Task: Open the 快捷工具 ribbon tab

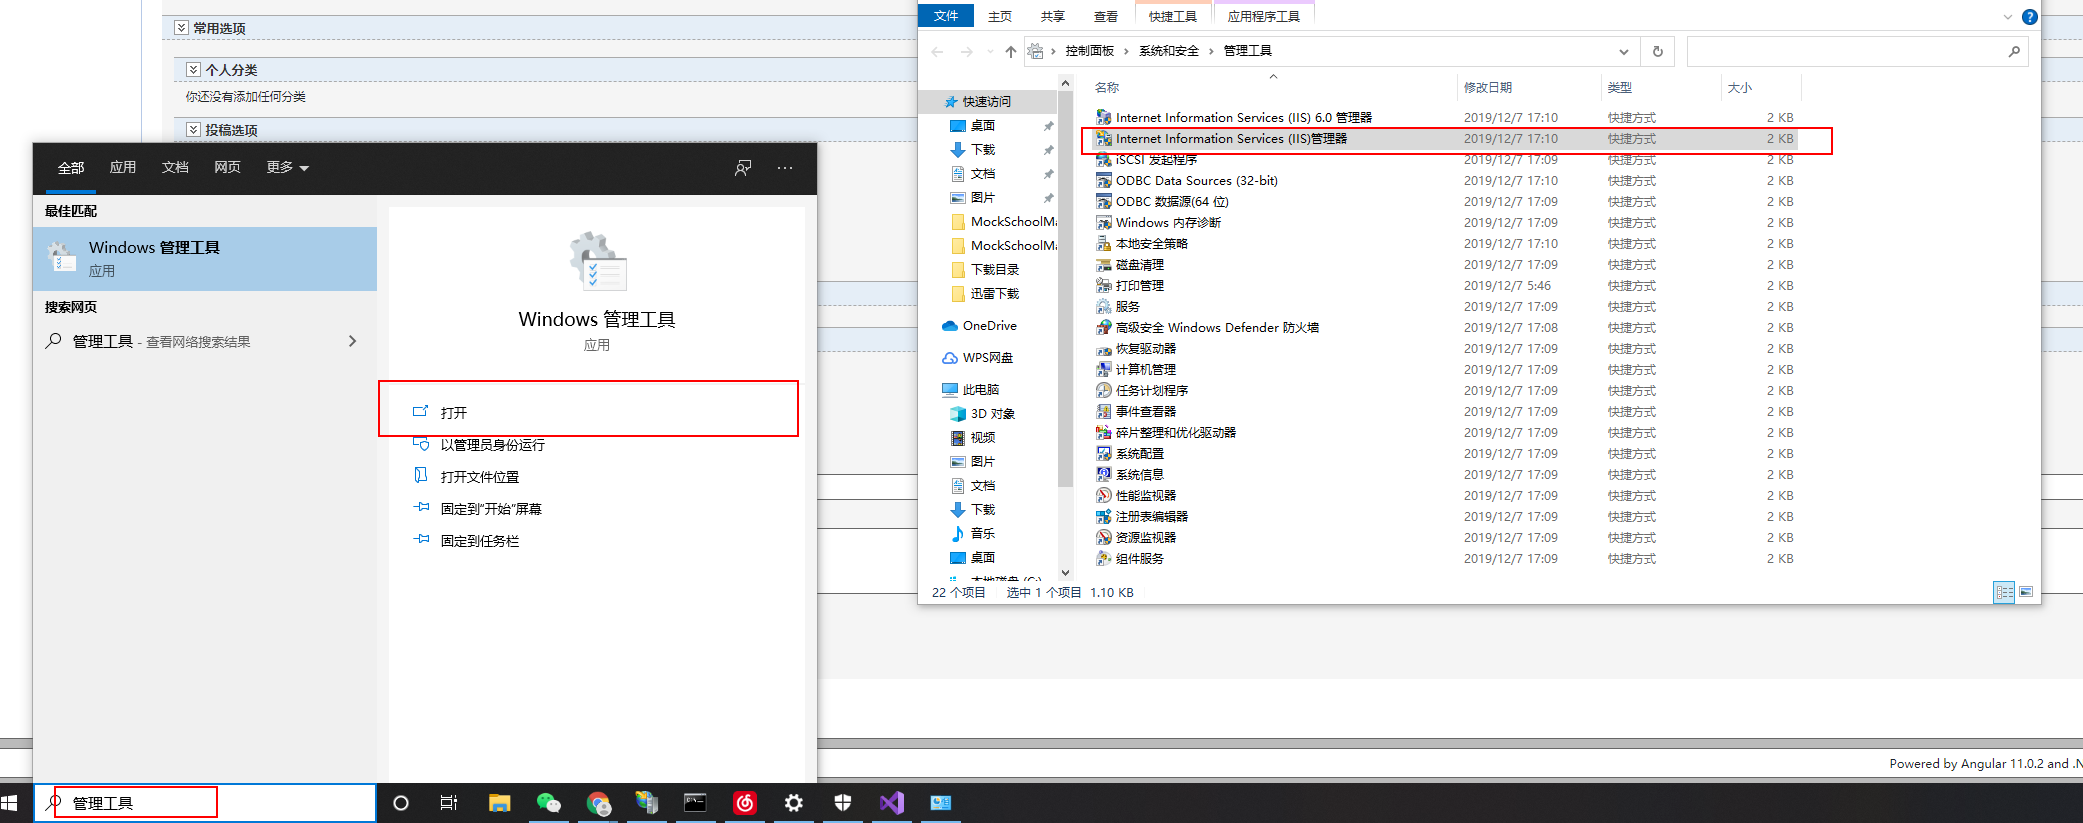Action: pos(1173,16)
